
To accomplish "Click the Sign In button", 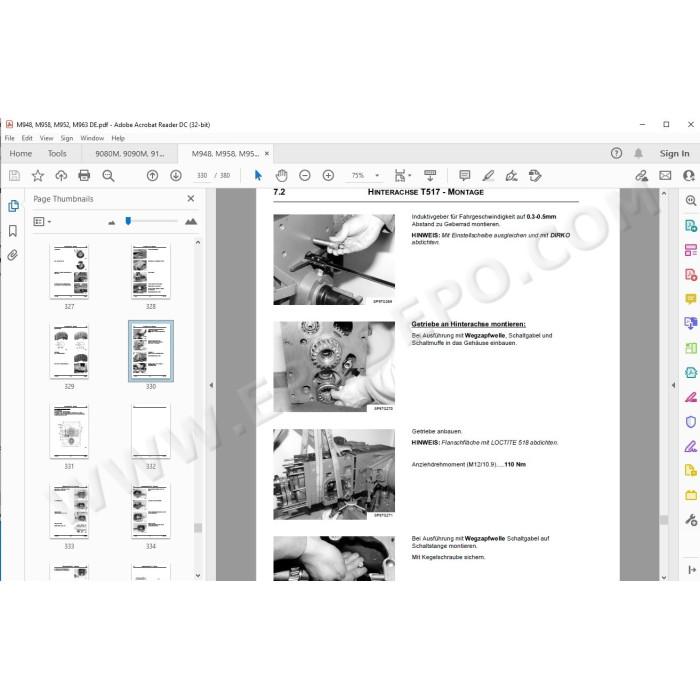I will [x=674, y=153].
